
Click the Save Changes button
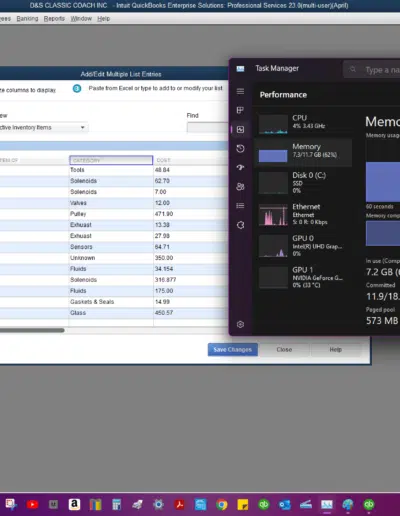click(x=233, y=349)
